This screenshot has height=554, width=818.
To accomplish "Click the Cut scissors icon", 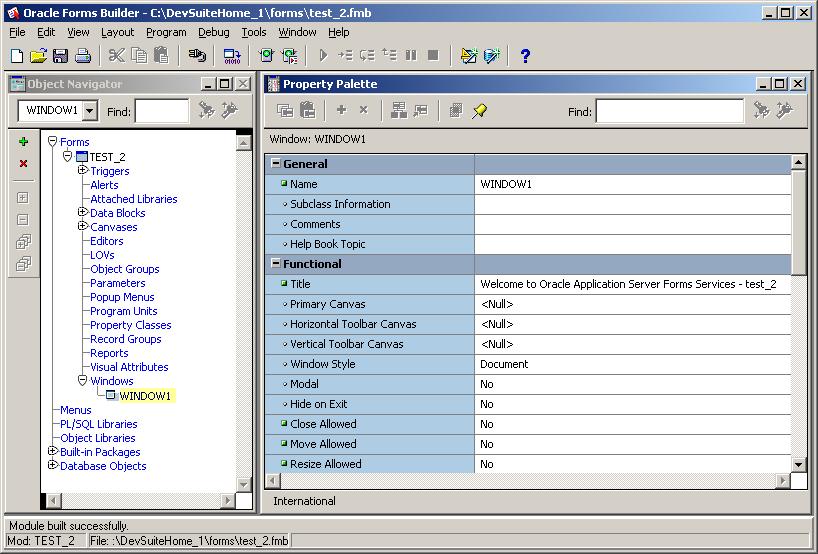I will tap(116, 56).
